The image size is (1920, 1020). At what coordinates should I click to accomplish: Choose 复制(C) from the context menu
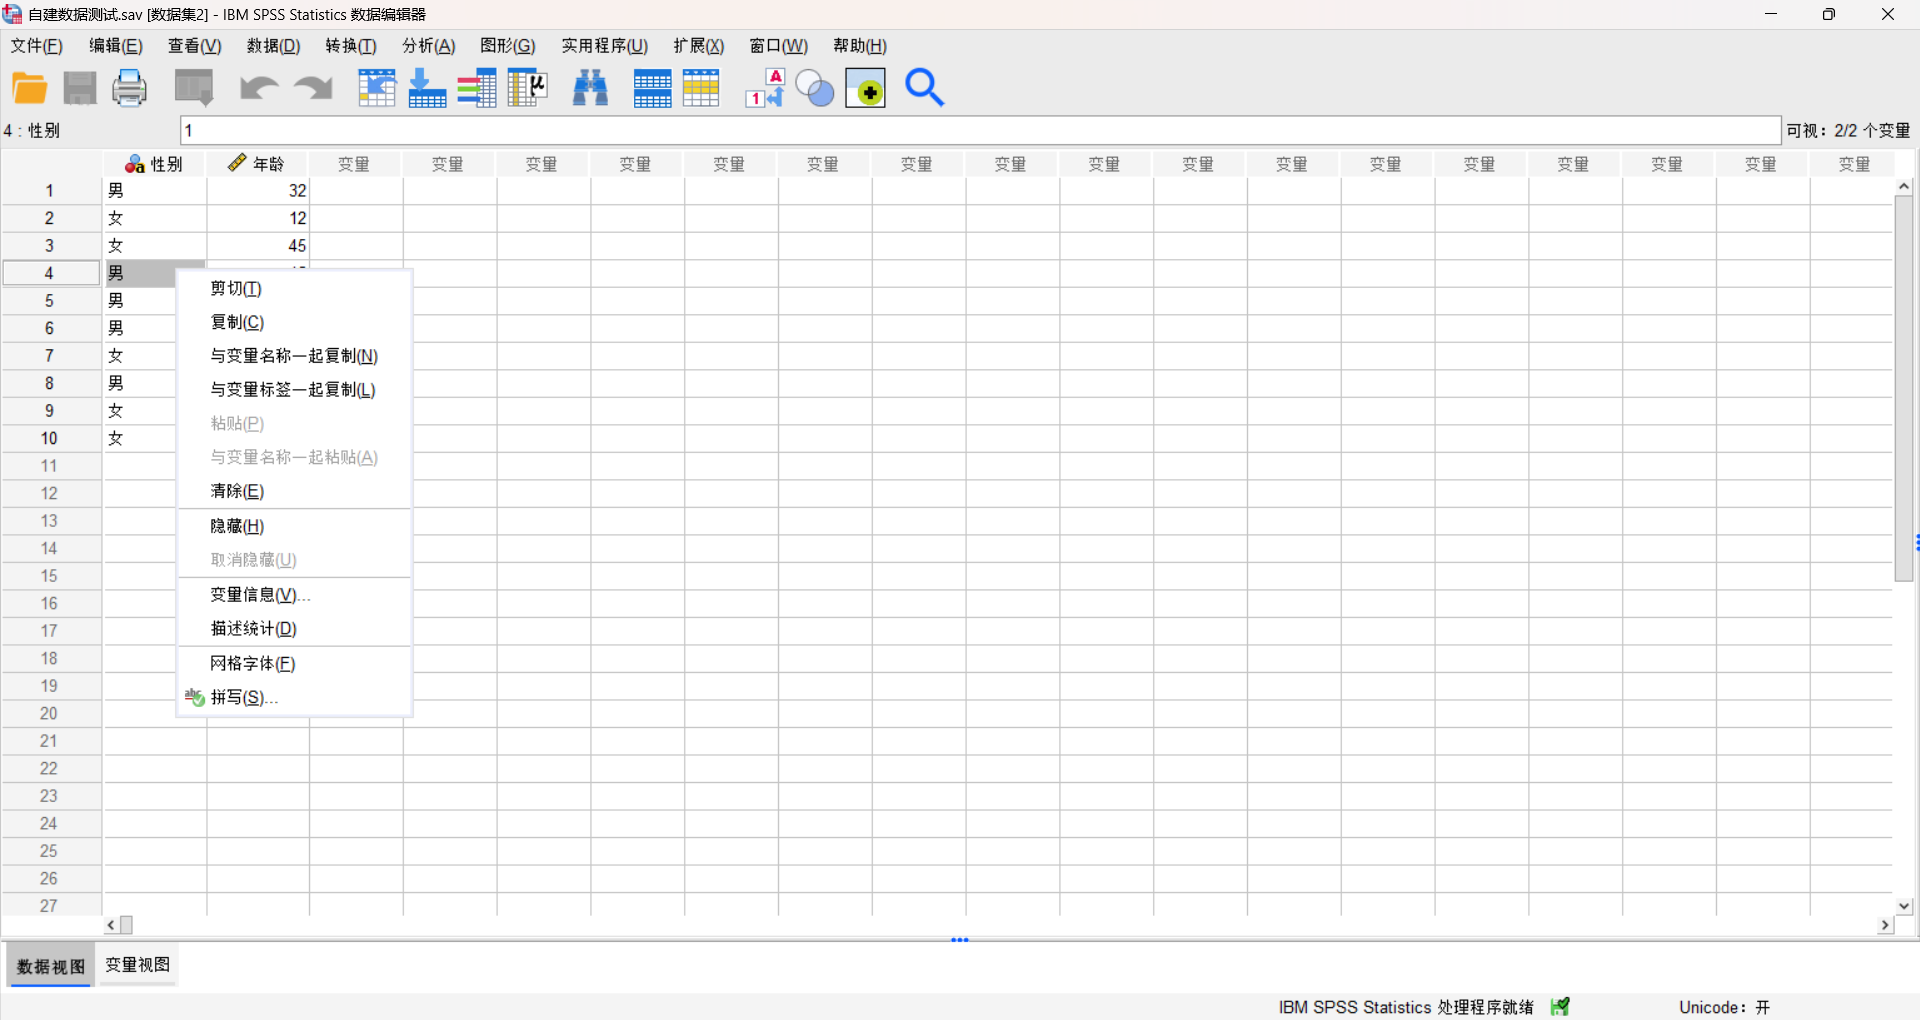(x=295, y=322)
